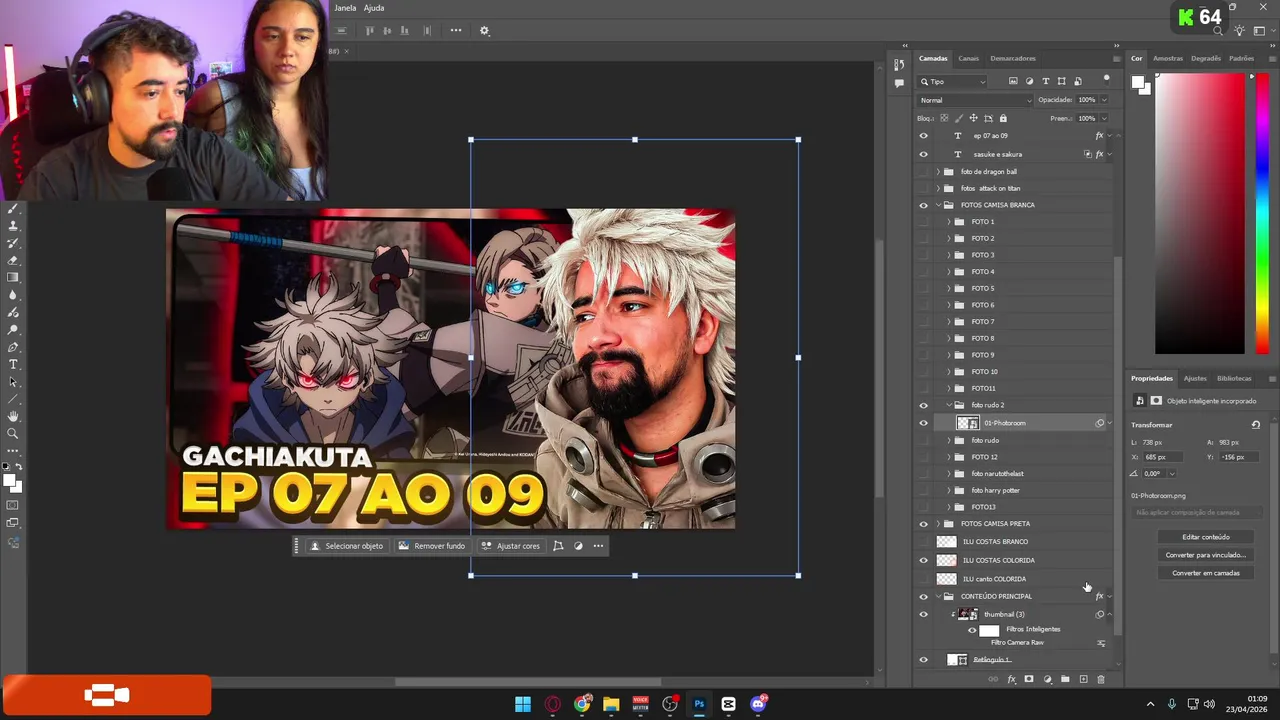Show the ILU COSTAS BRANCO layer

pos(923,542)
